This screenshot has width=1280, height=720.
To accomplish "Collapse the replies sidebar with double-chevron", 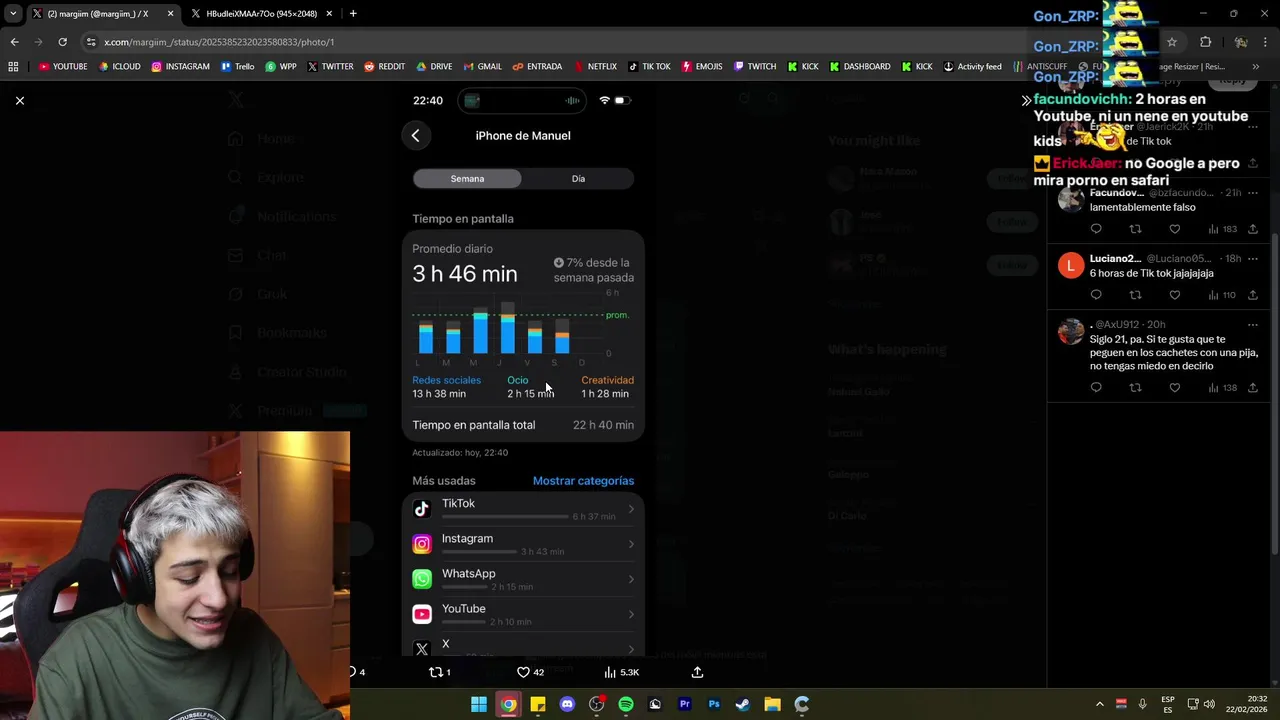I will point(1026,101).
